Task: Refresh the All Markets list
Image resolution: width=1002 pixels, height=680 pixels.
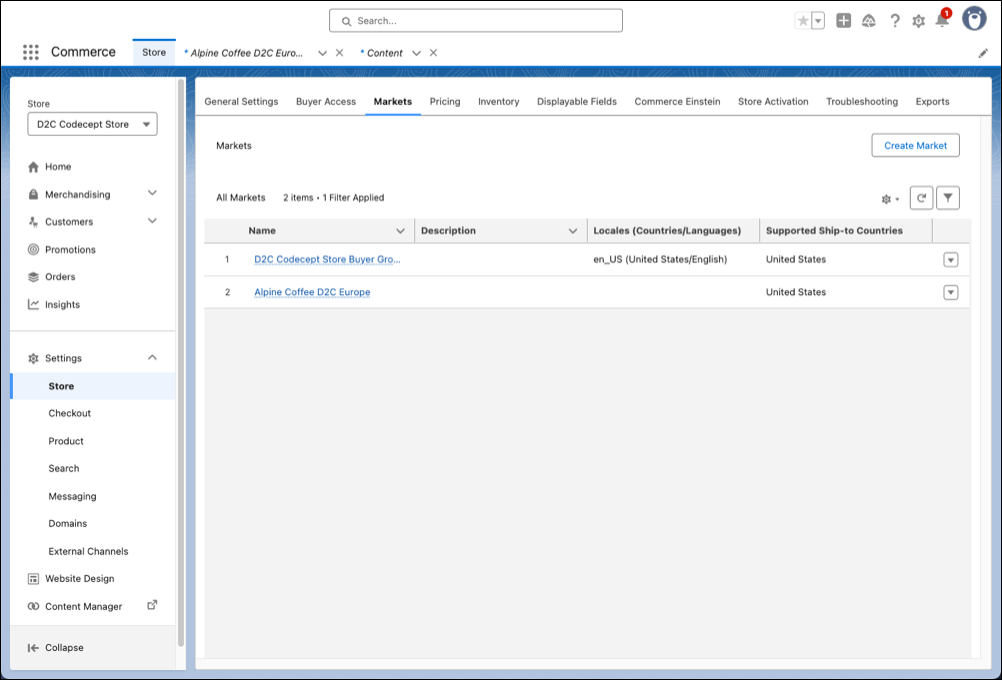Action: click(x=921, y=198)
